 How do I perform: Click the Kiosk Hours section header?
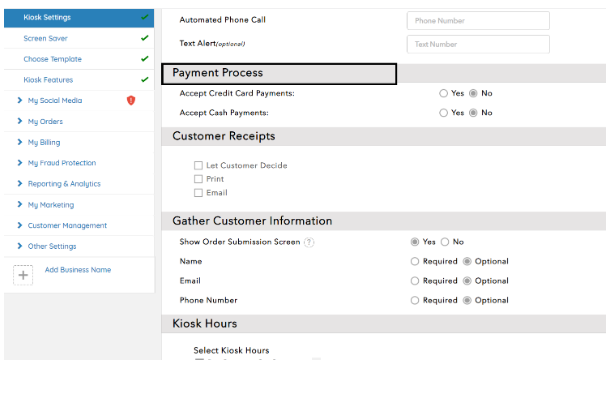pos(384,324)
